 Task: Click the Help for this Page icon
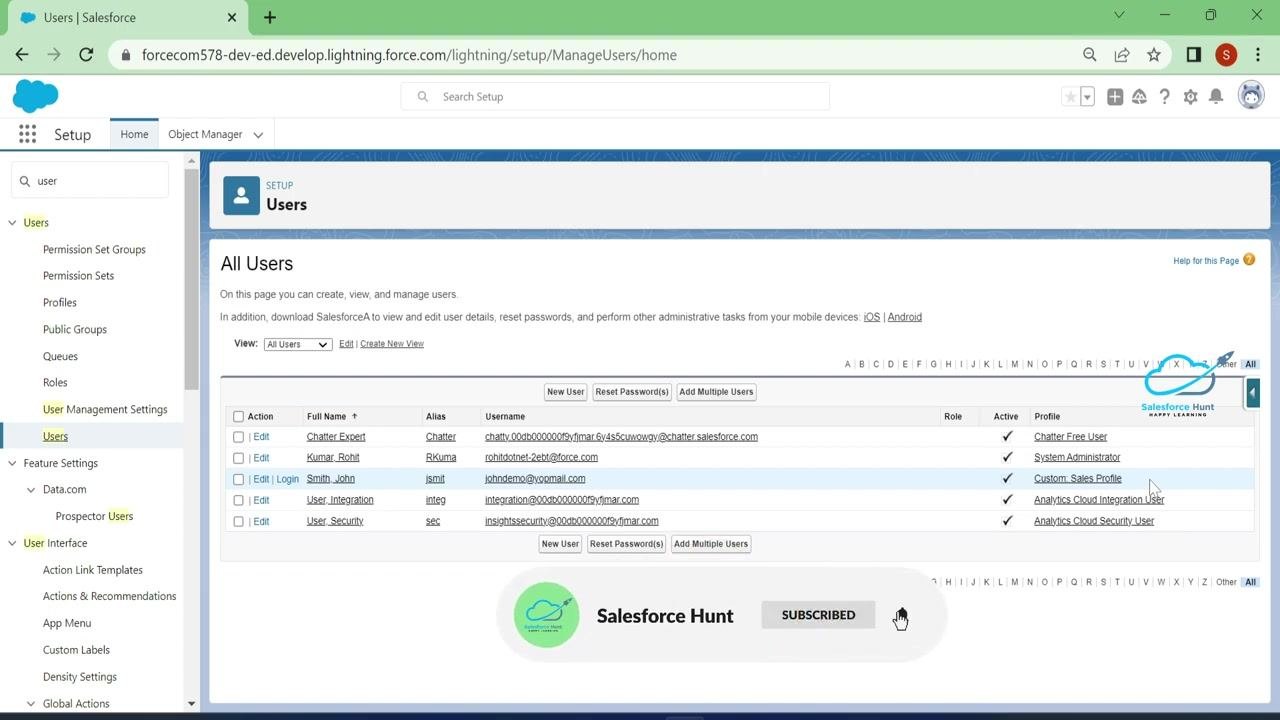point(1249,260)
